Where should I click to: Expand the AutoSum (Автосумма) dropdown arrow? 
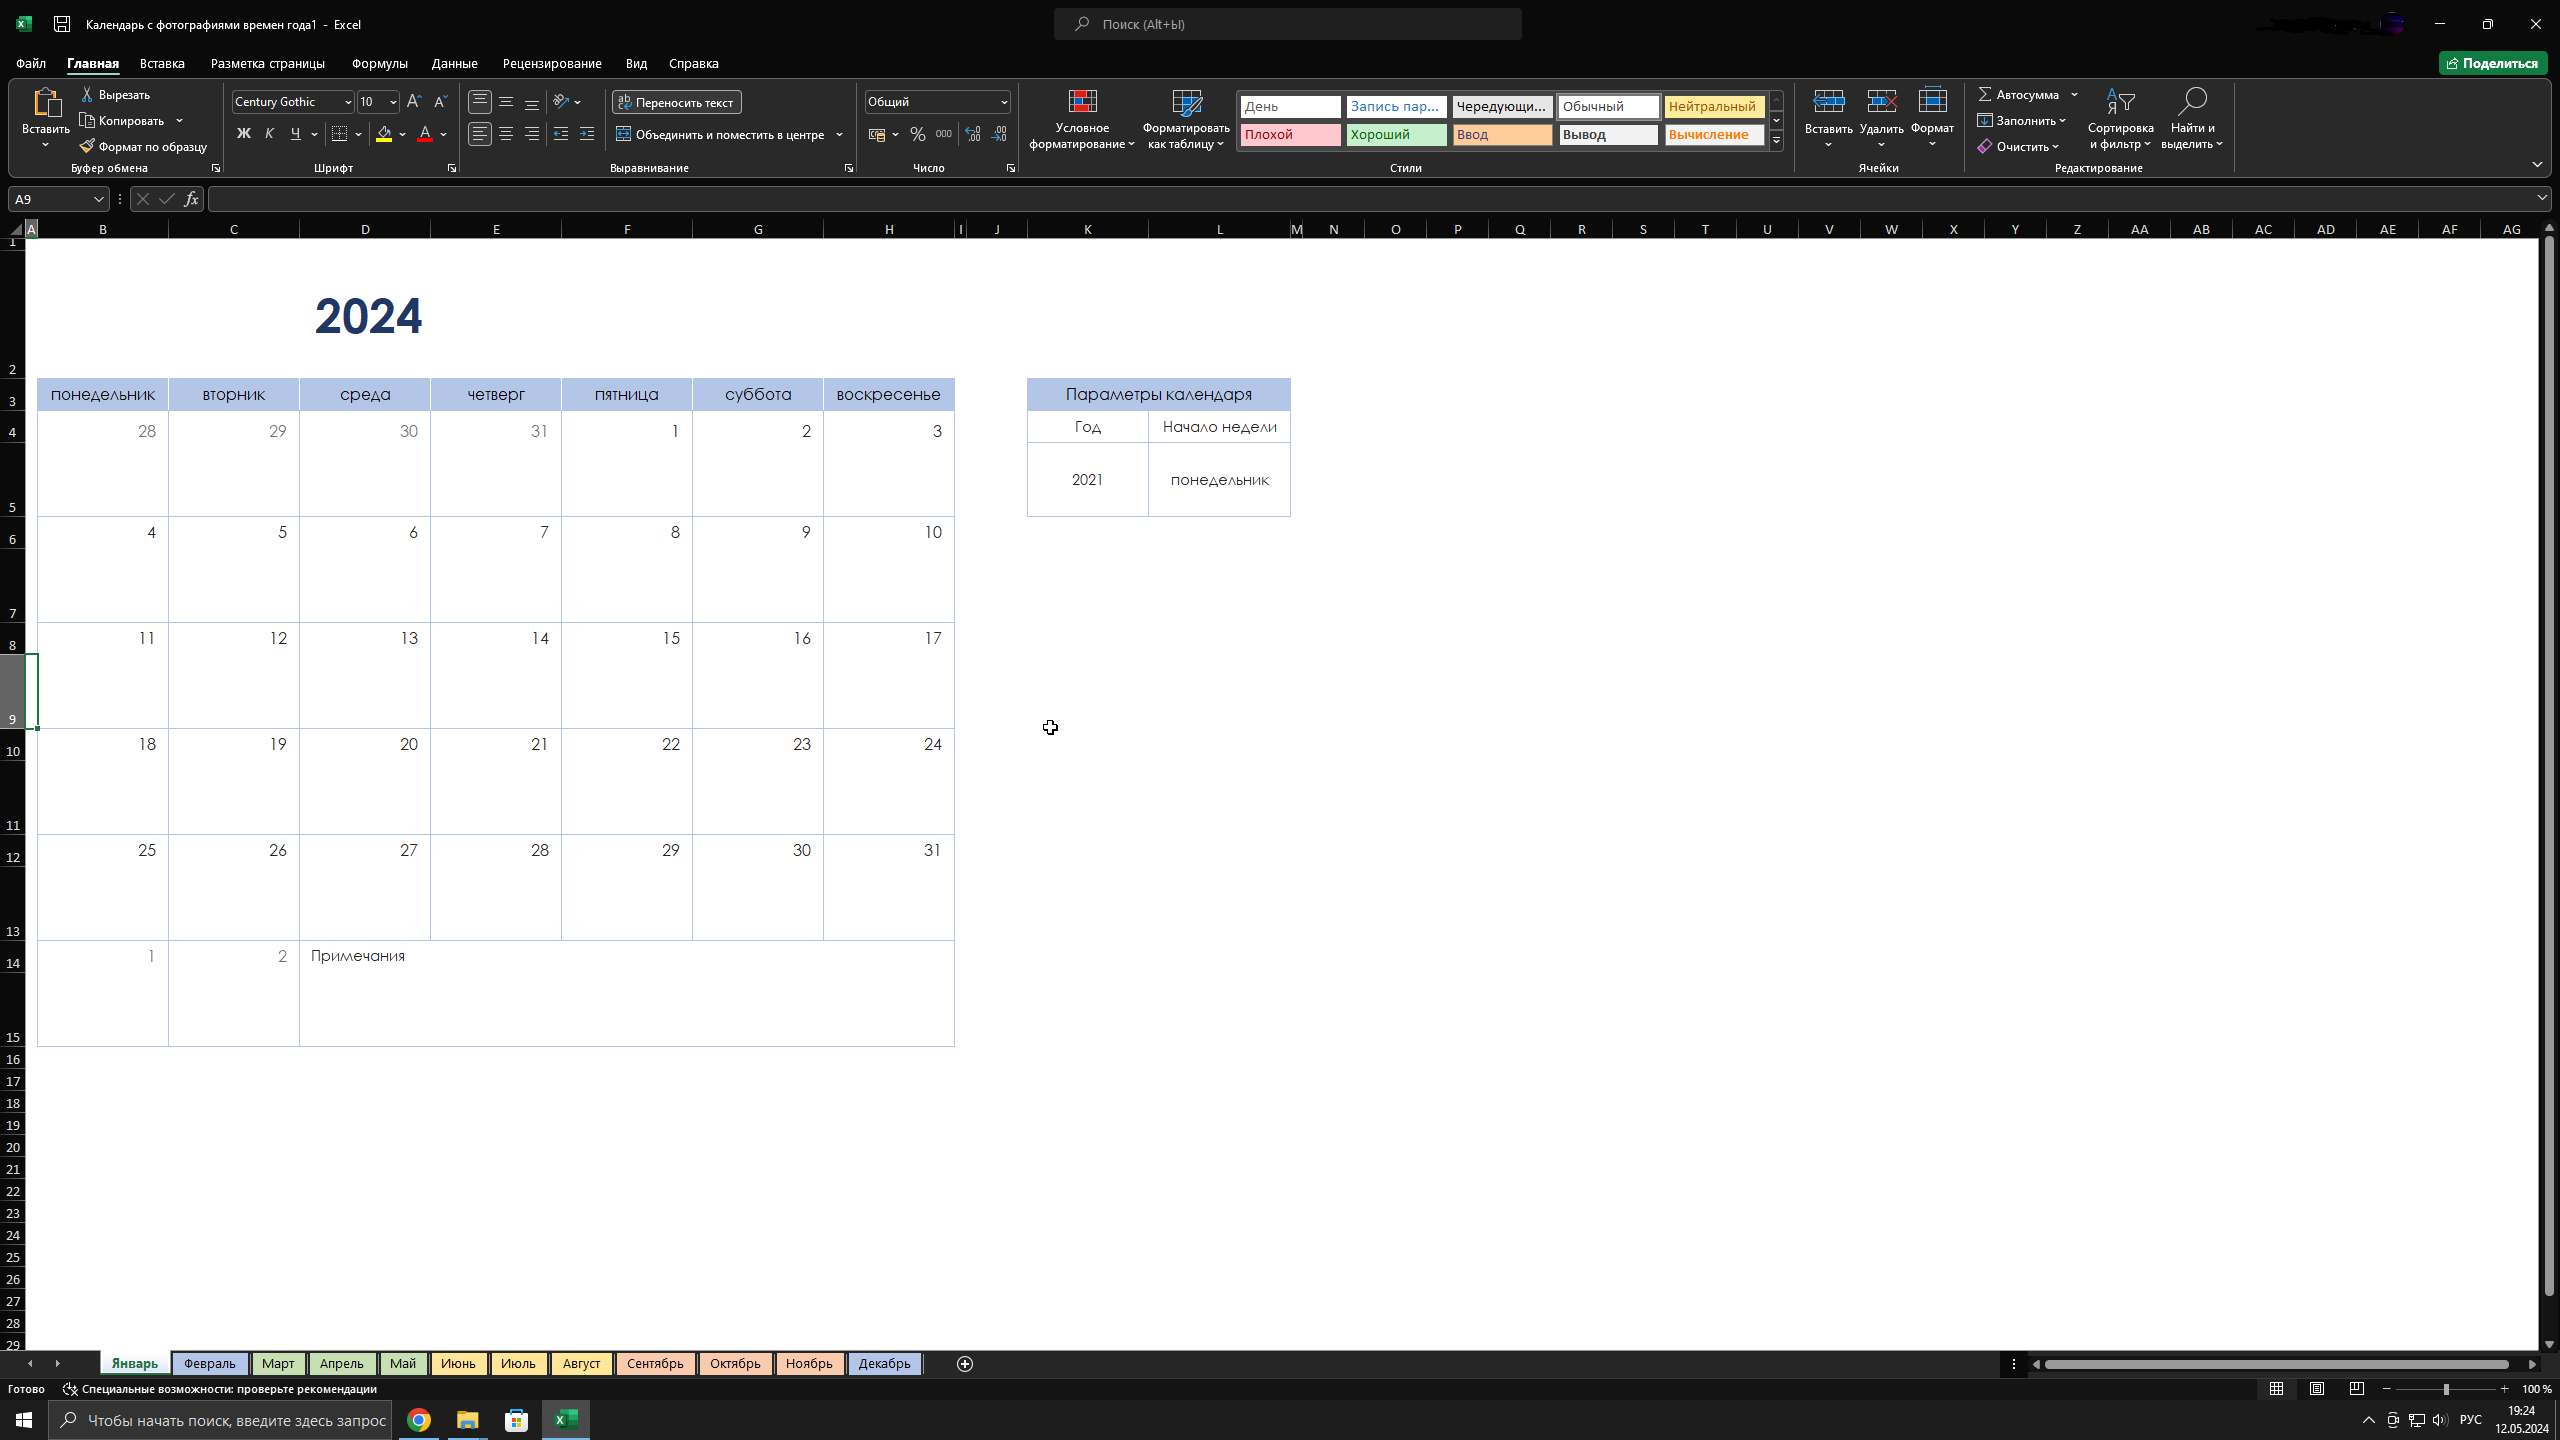point(2074,95)
